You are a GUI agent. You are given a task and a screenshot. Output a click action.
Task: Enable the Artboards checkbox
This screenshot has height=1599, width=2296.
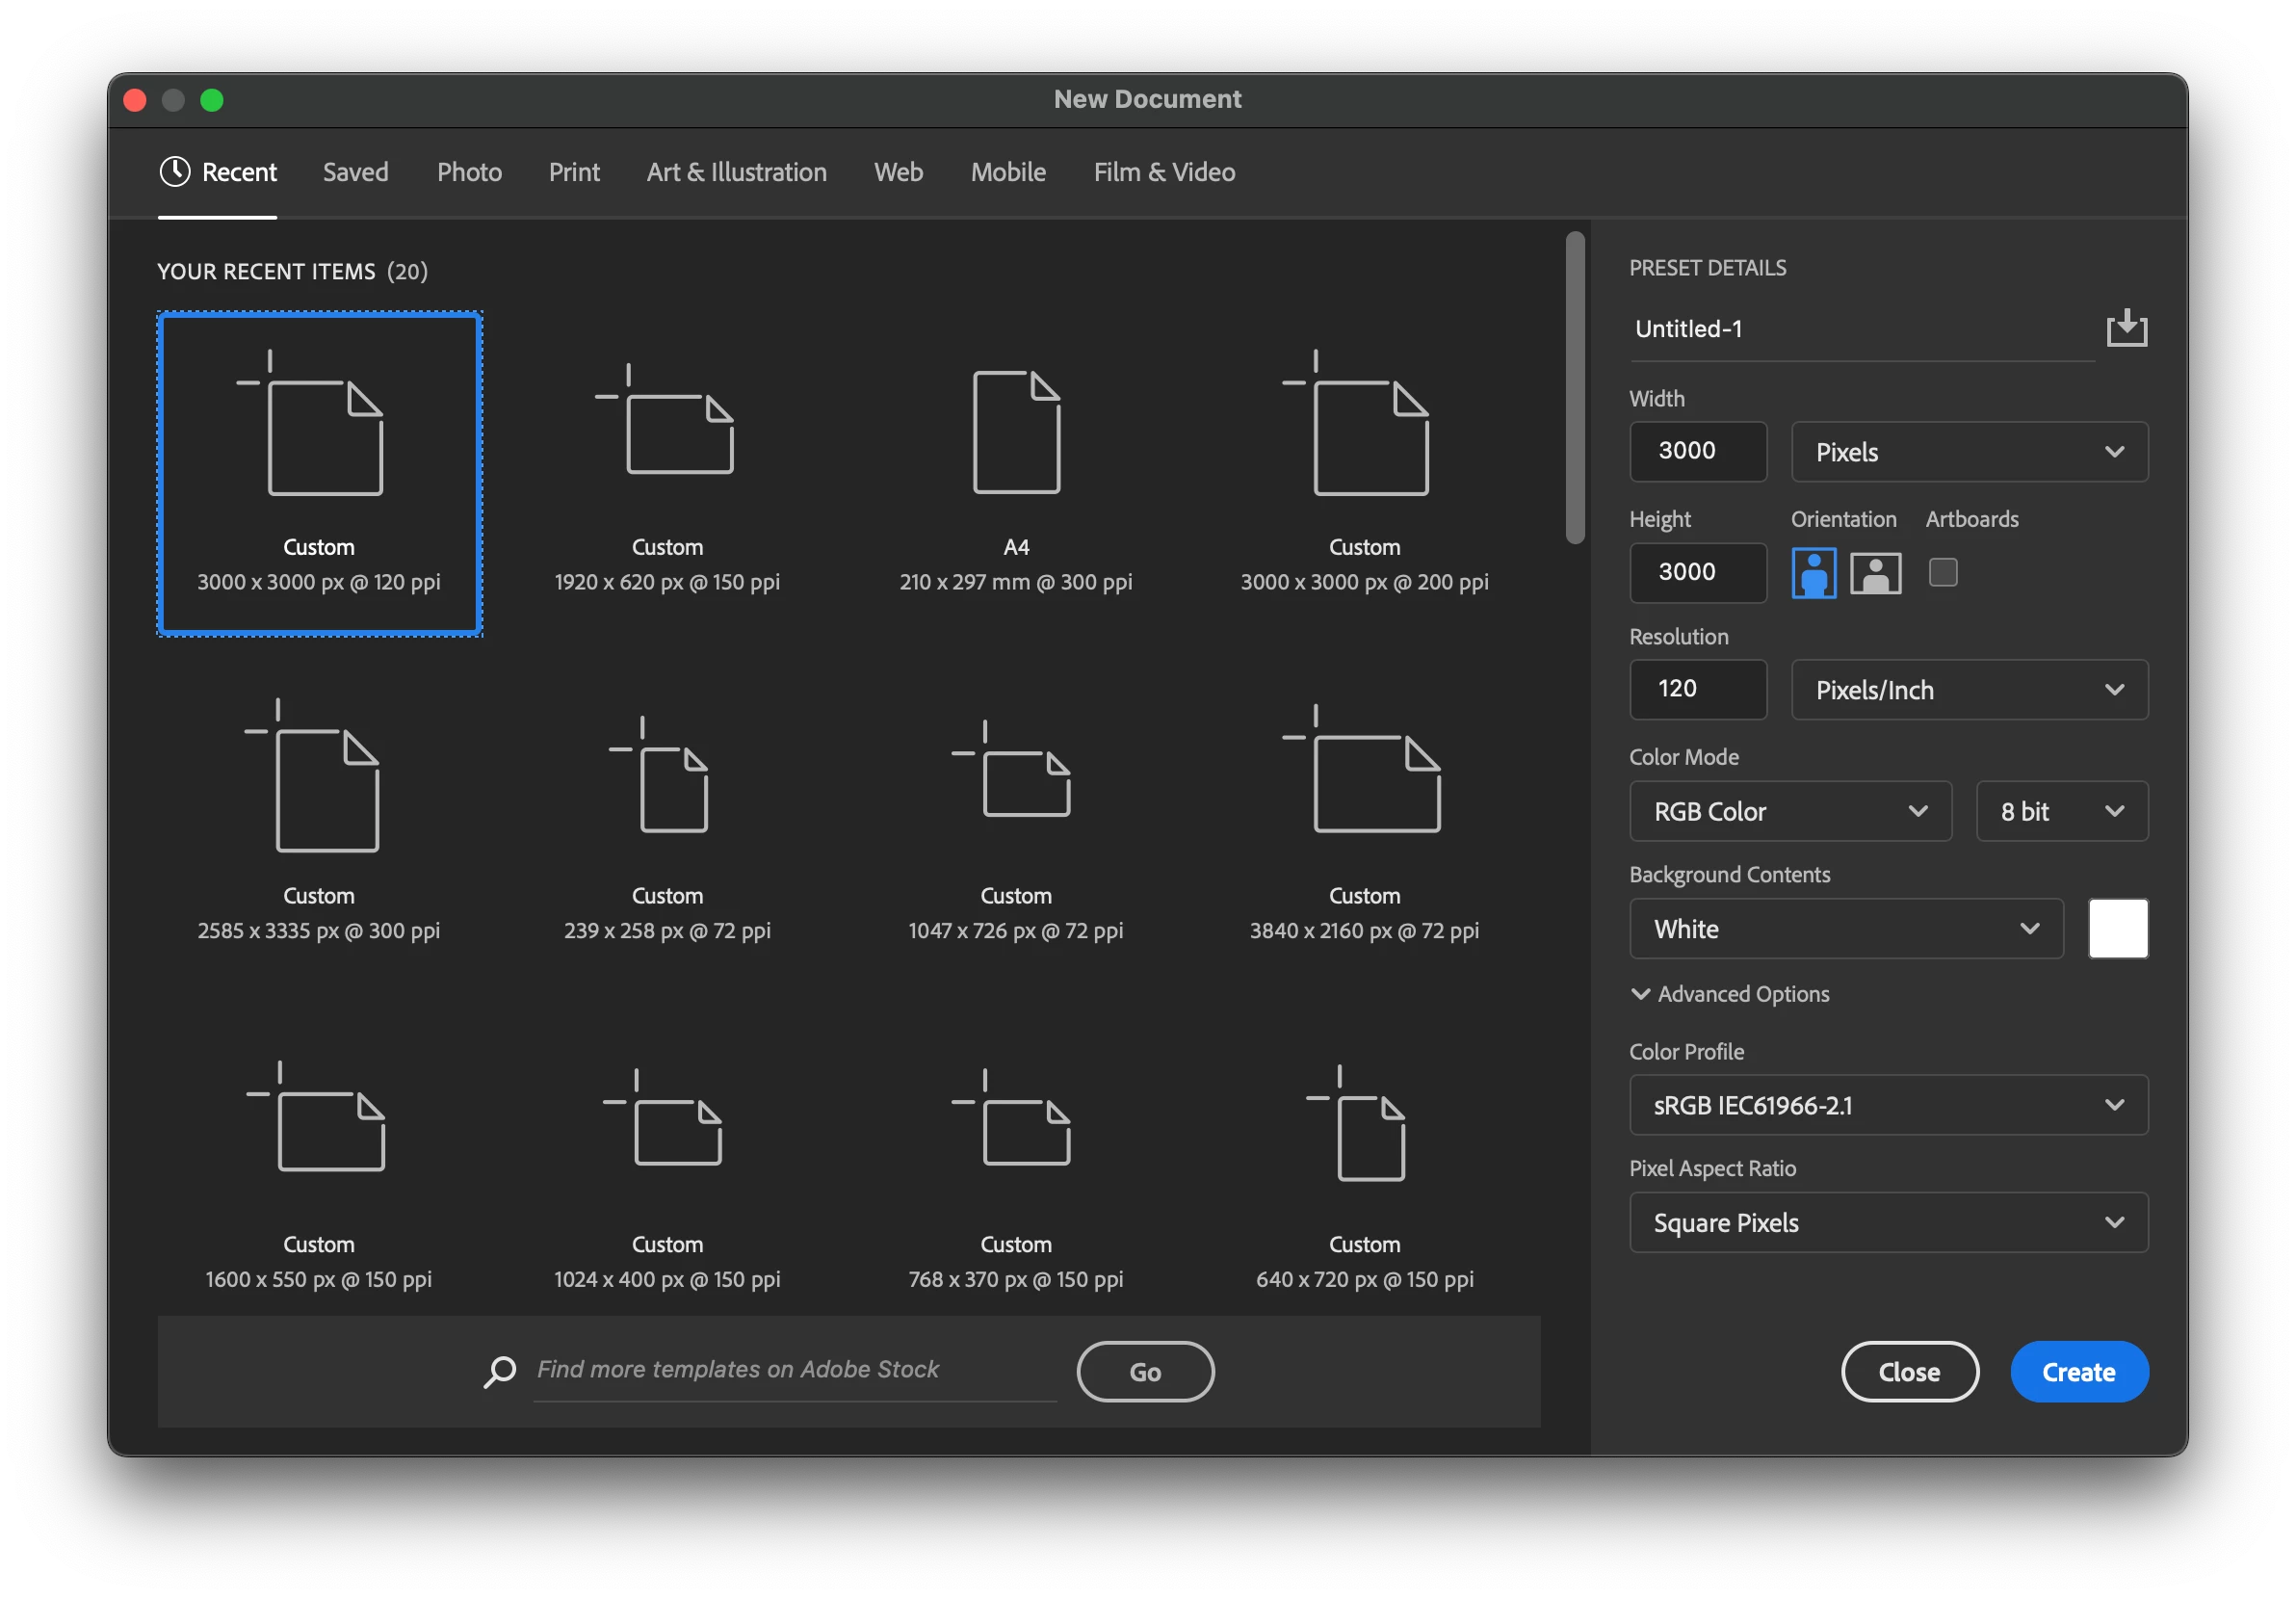tap(1942, 573)
